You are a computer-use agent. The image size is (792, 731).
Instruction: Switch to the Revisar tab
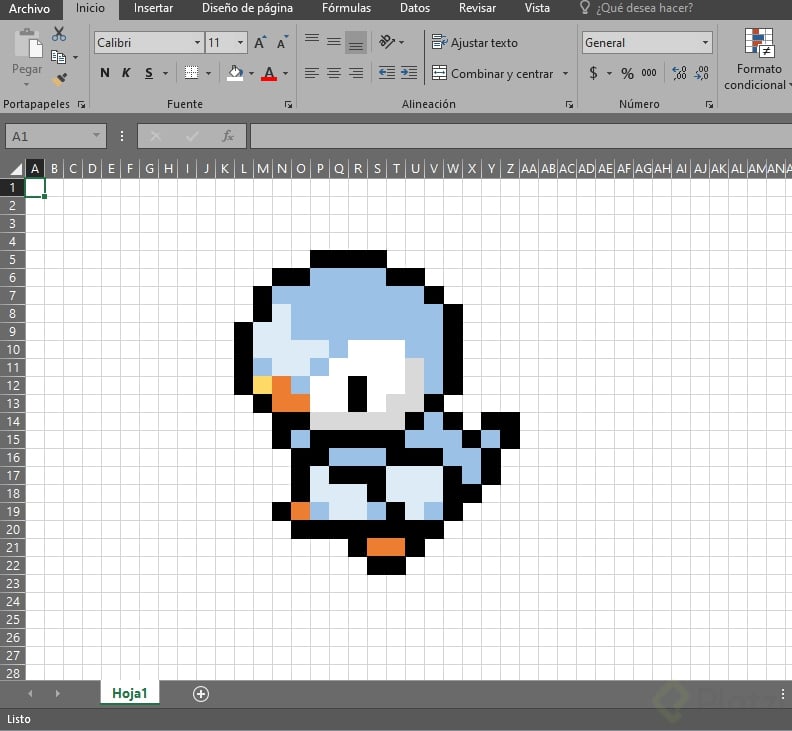point(477,8)
